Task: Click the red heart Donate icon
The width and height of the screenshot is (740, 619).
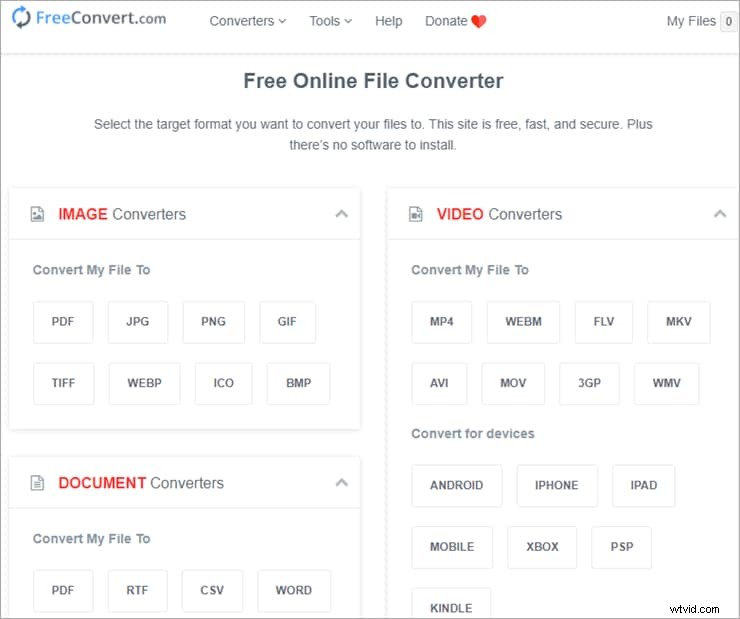Action: pyautogui.click(x=479, y=21)
